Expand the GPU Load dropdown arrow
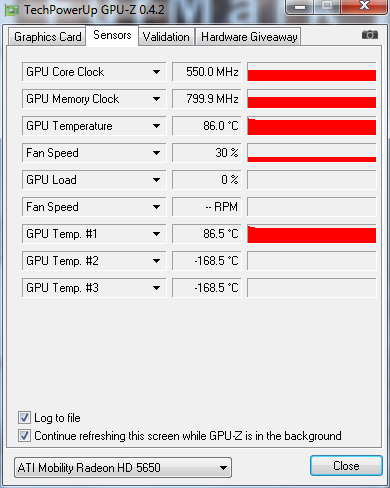 point(156,180)
